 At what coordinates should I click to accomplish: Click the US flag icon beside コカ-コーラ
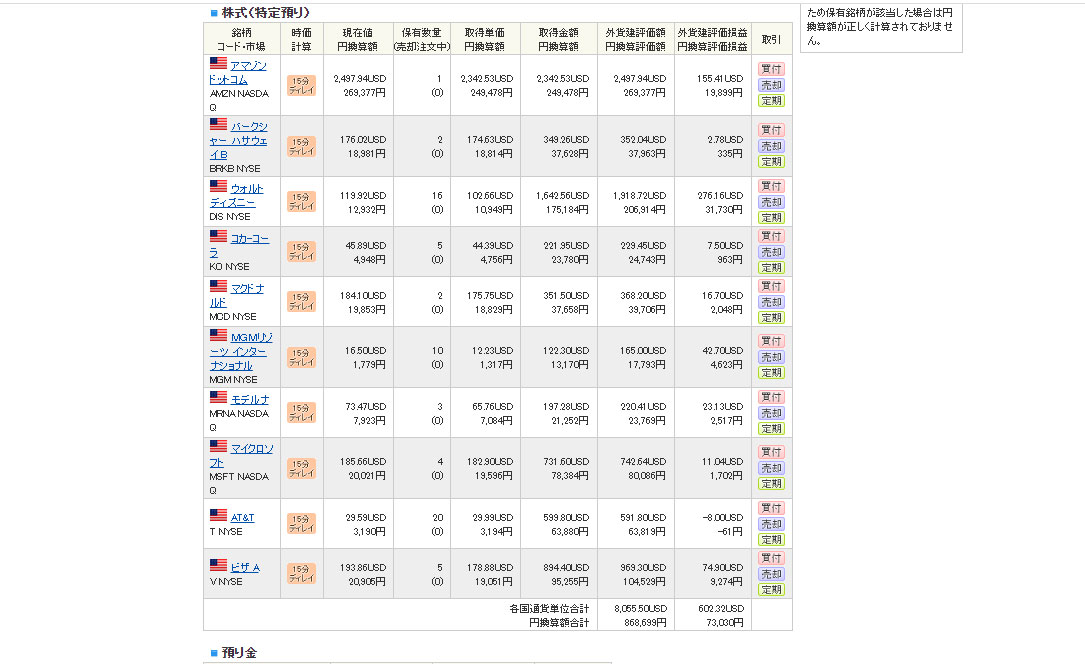point(218,236)
